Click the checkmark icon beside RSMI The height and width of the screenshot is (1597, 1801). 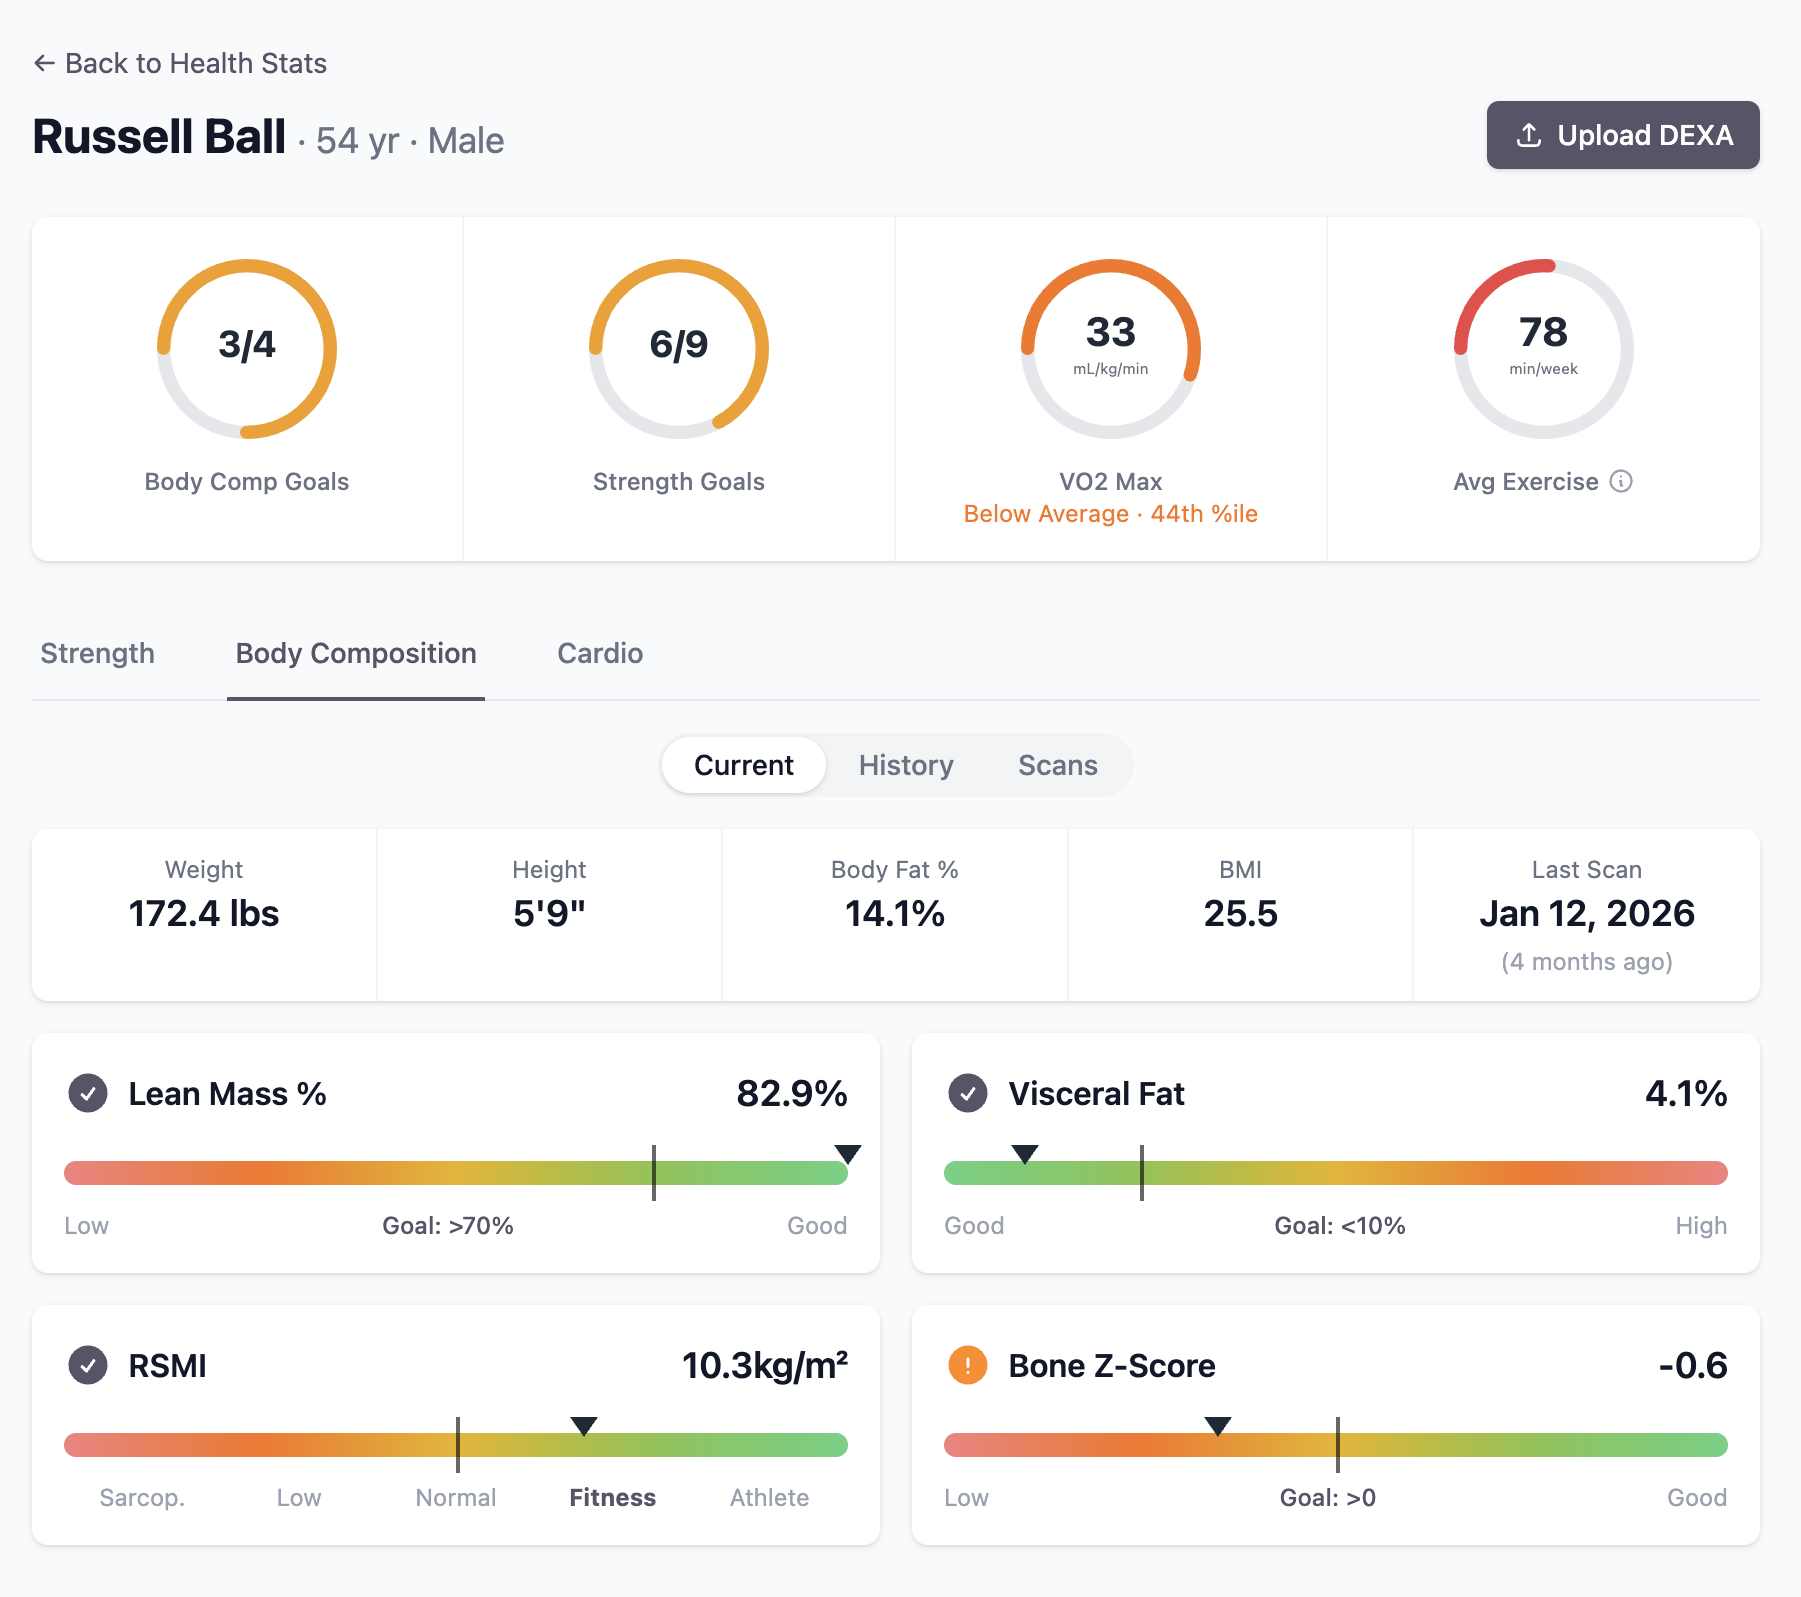tap(88, 1365)
